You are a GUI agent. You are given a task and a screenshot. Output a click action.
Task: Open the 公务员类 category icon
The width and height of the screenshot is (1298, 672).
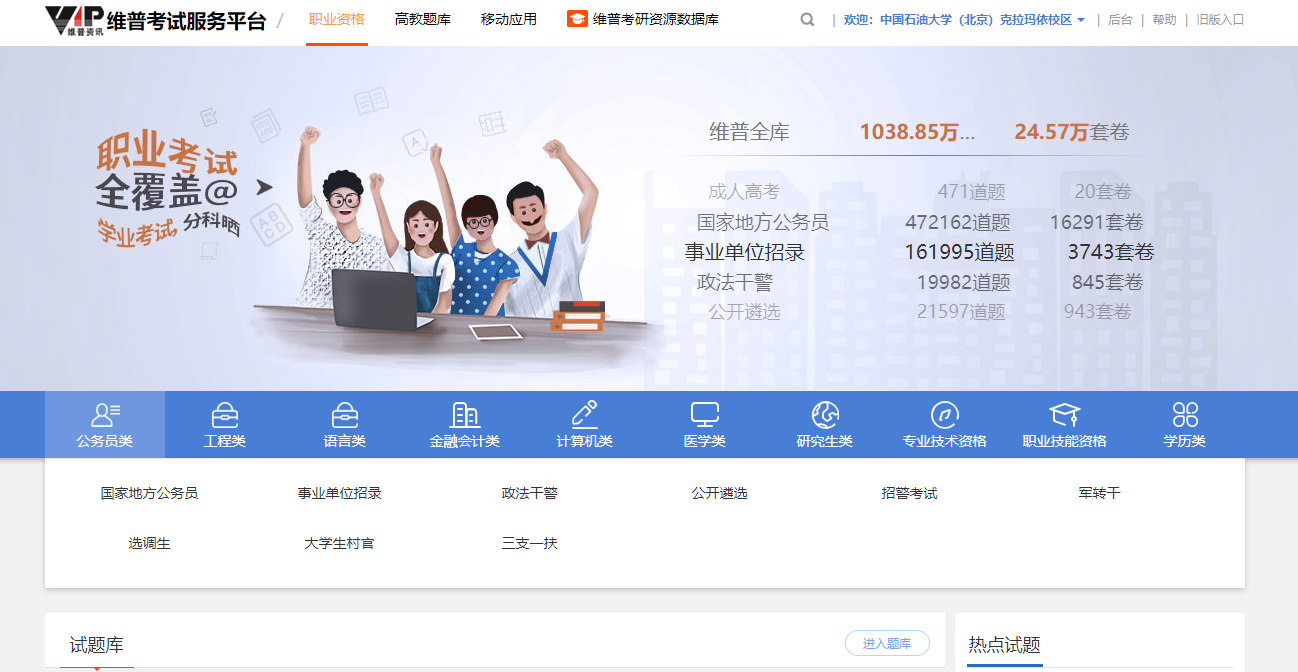[105, 415]
